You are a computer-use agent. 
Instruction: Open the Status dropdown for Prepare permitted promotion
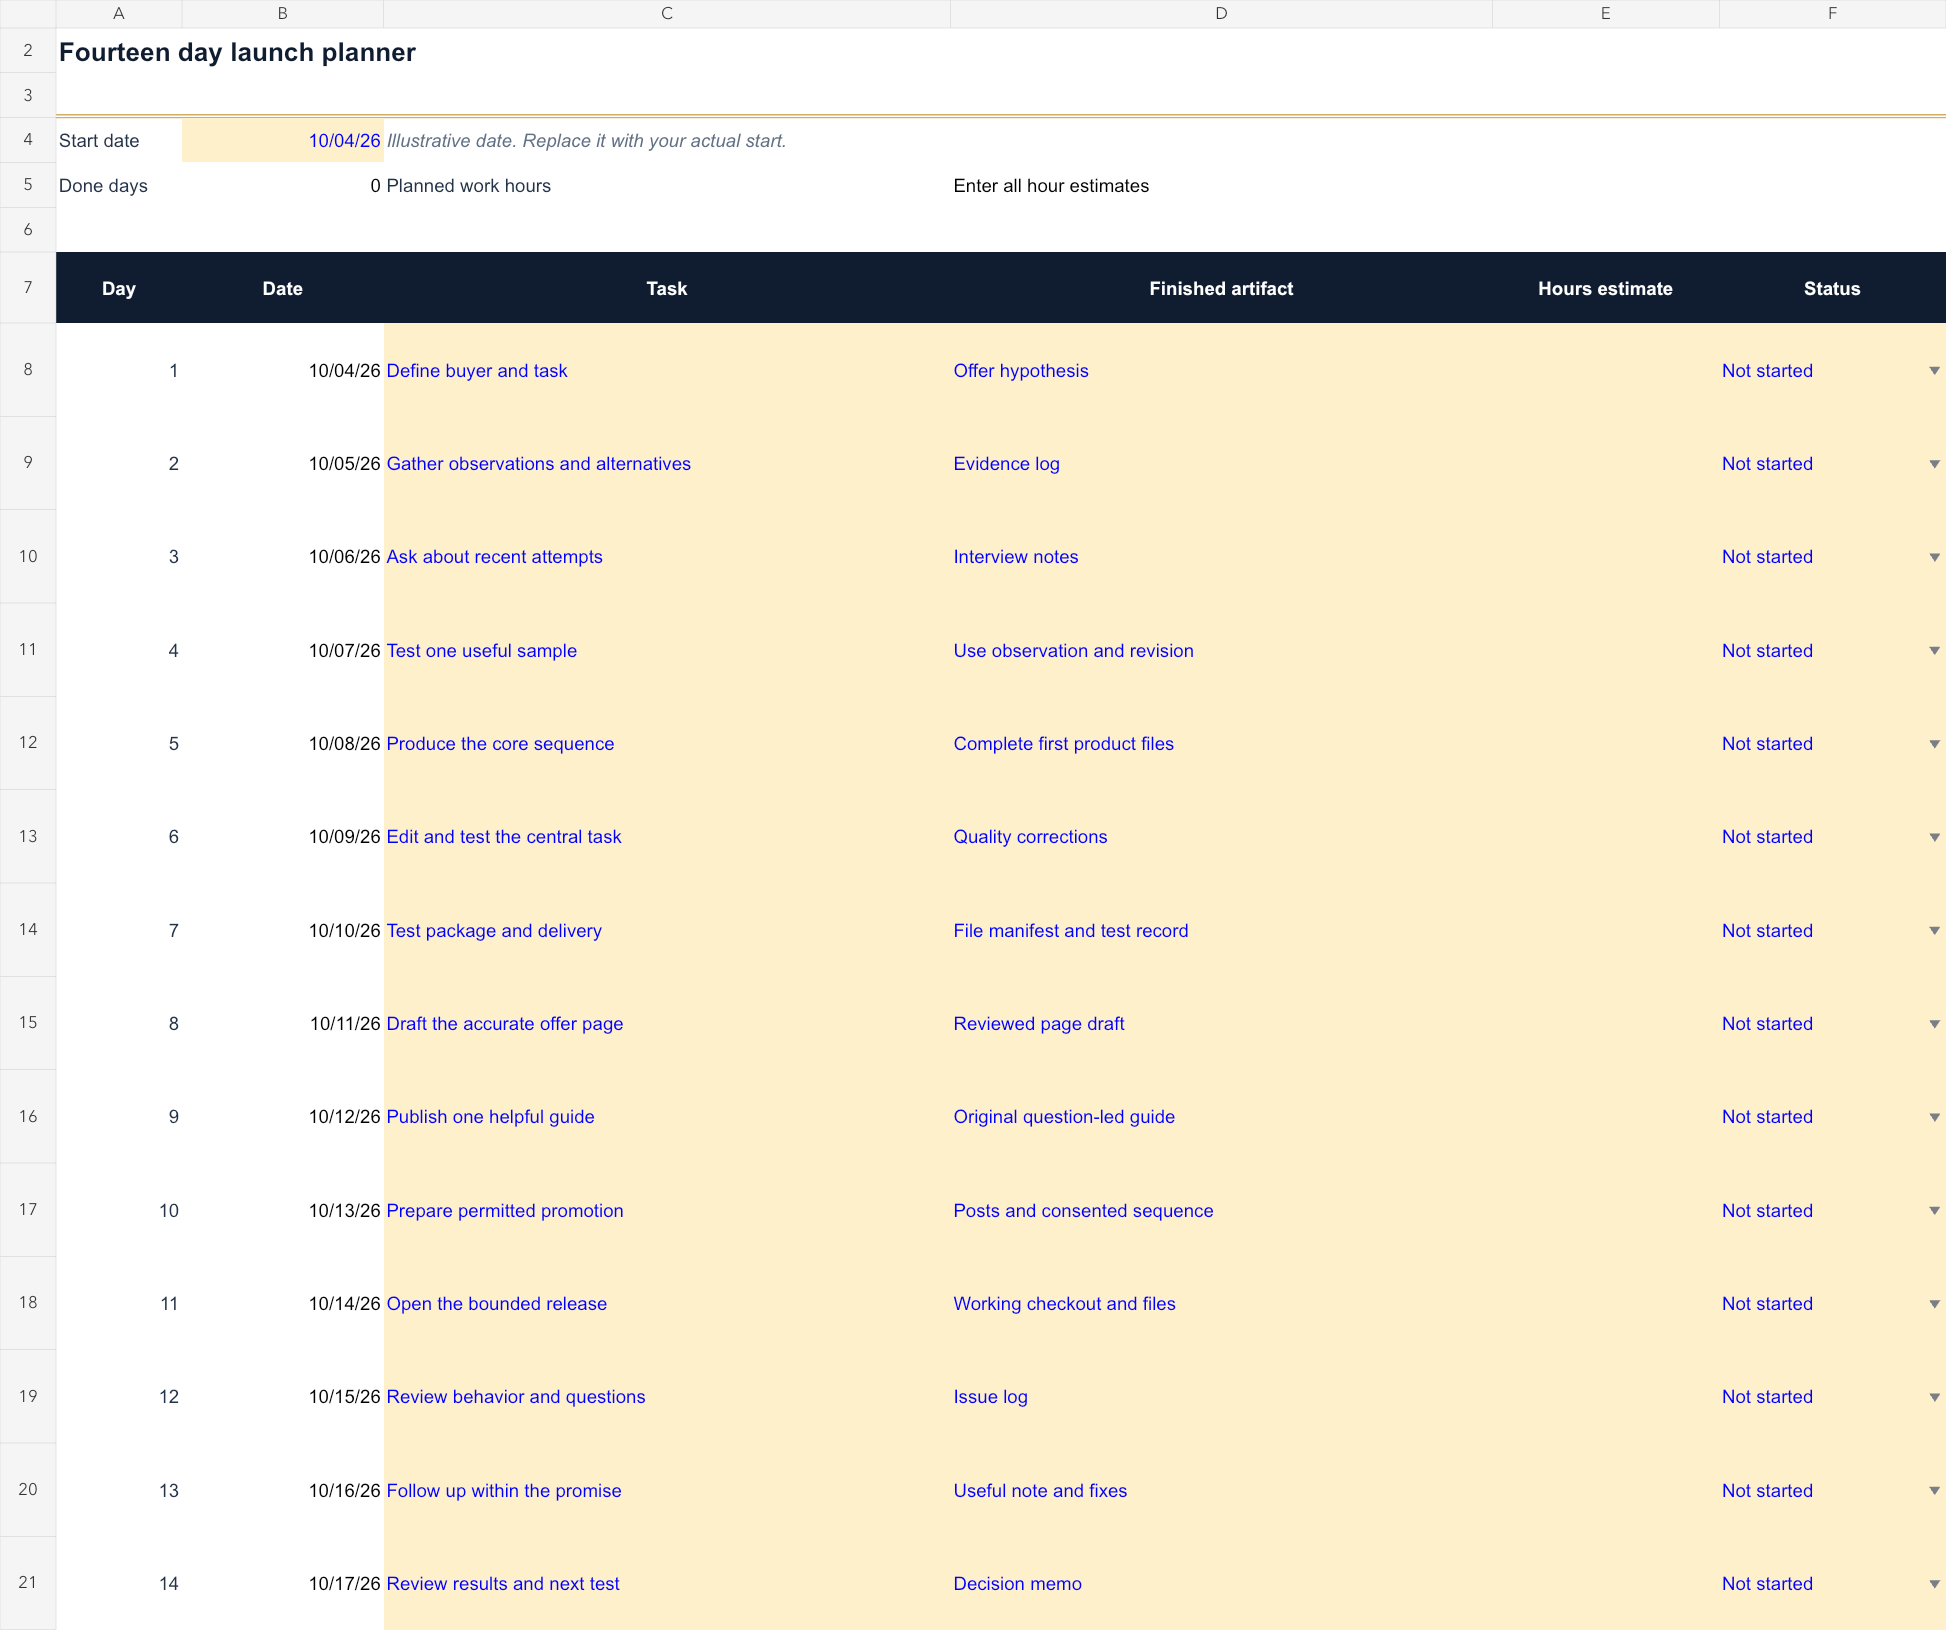1934,1211
